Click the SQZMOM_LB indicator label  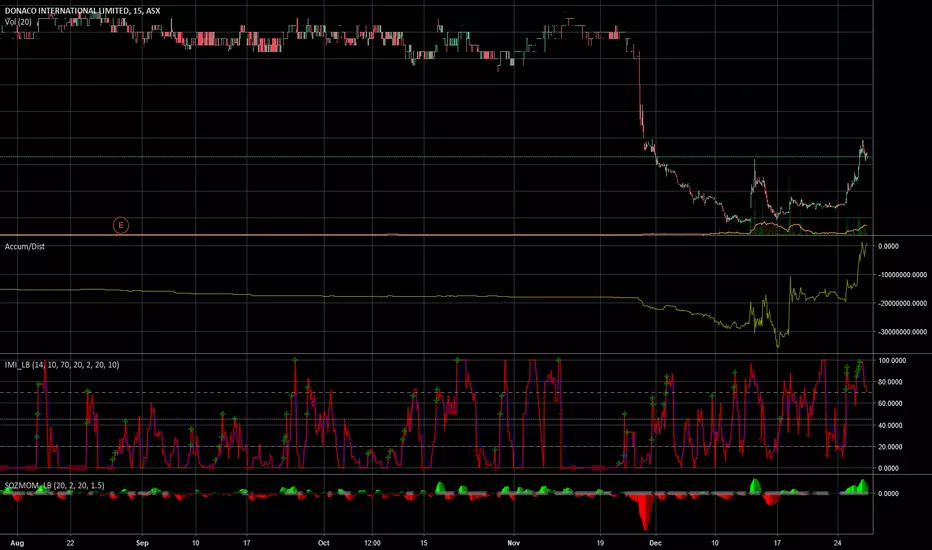tap(54, 485)
